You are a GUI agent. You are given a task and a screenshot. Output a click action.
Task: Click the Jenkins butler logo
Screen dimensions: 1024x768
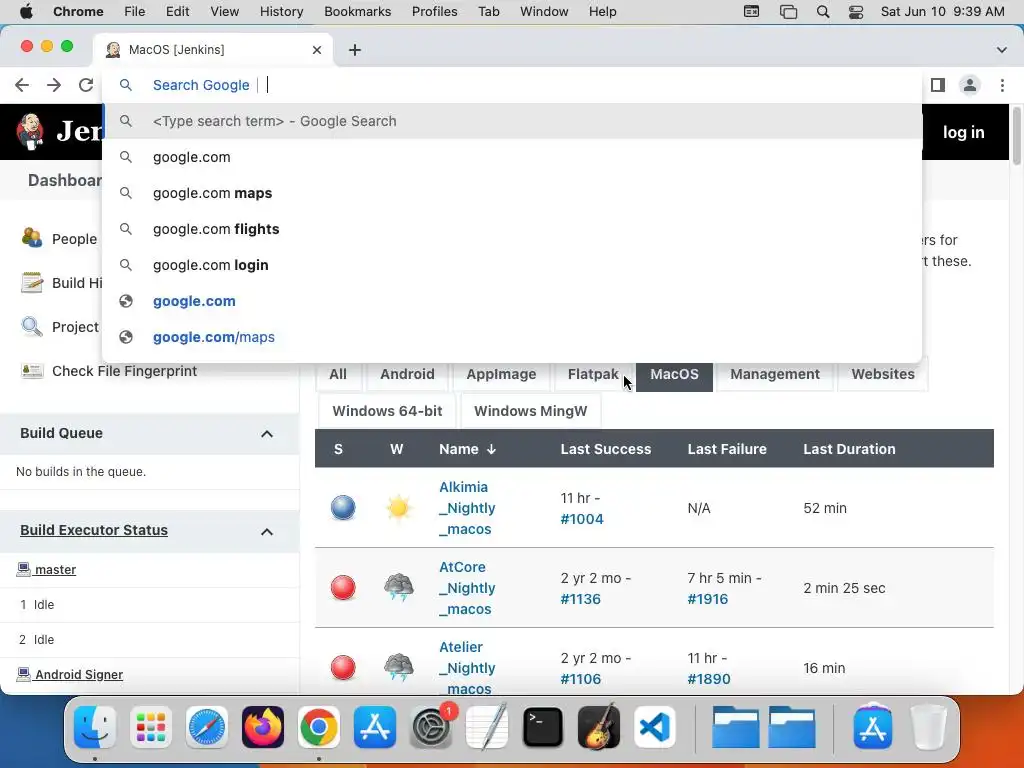tap(30, 132)
